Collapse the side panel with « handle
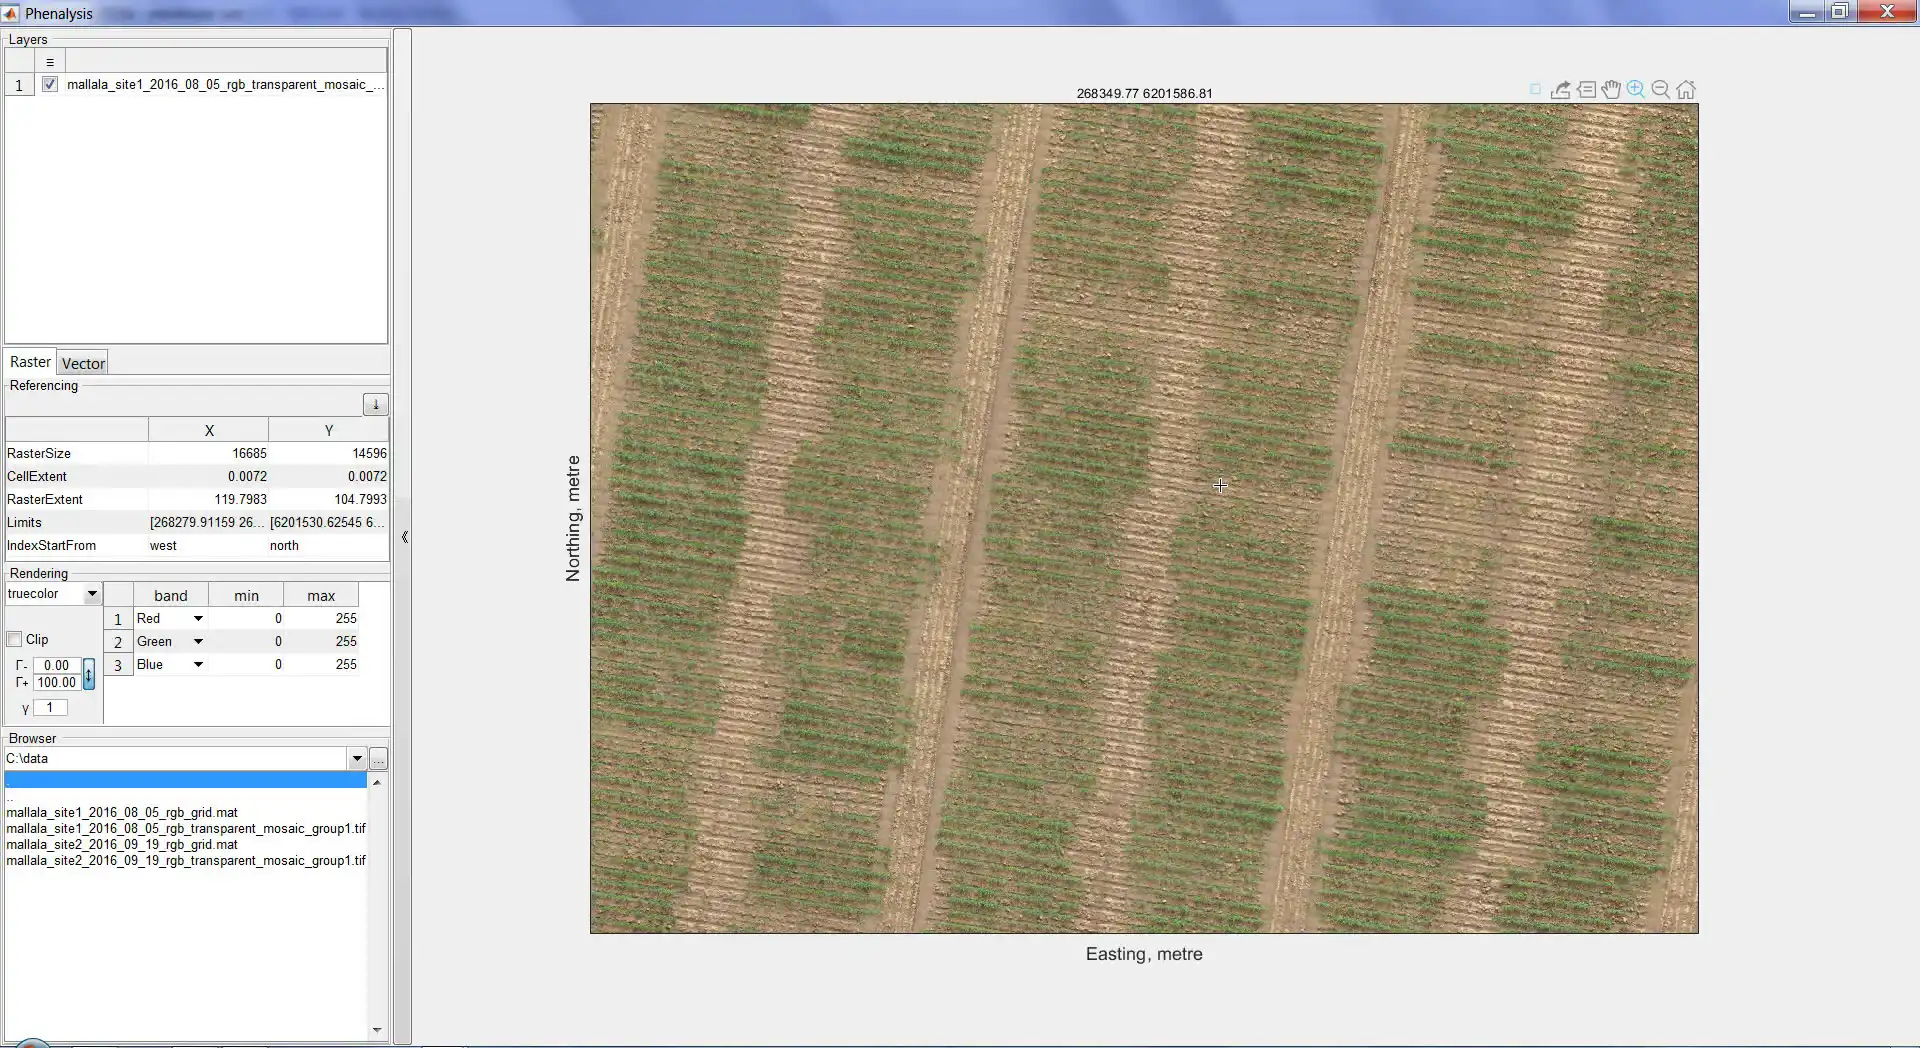 click(x=405, y=537)
